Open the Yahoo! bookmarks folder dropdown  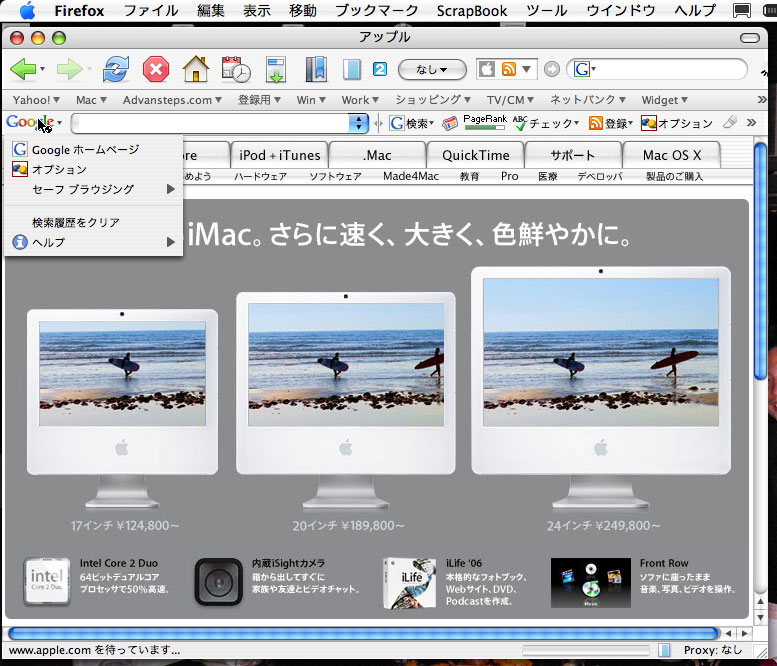pyautogui.click(x=36, y=100)
